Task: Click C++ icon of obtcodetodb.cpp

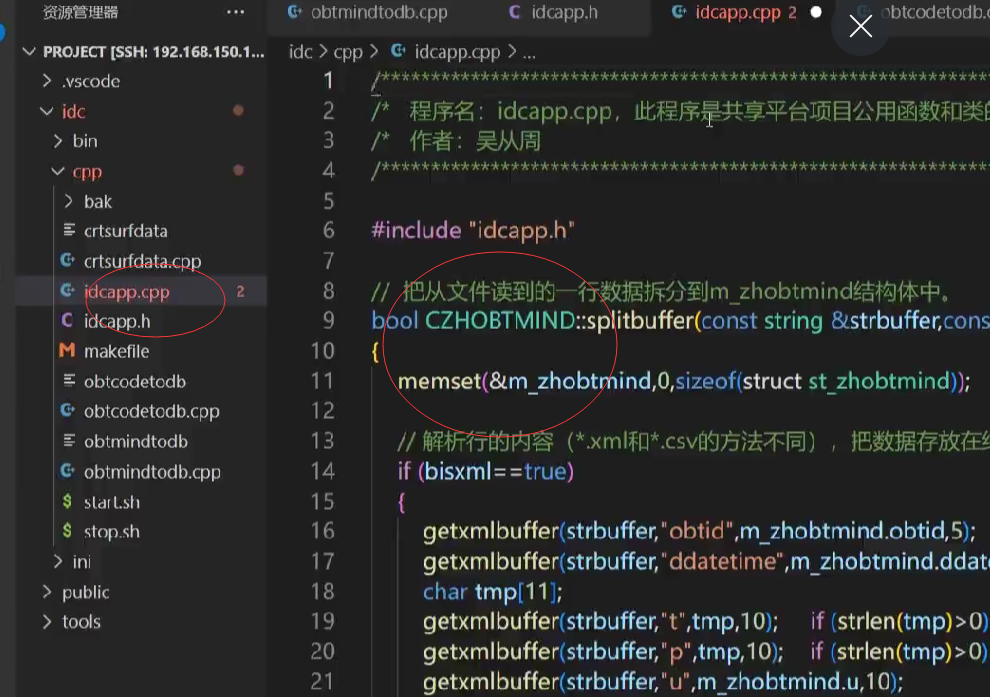Action: (x=68, y=410)
